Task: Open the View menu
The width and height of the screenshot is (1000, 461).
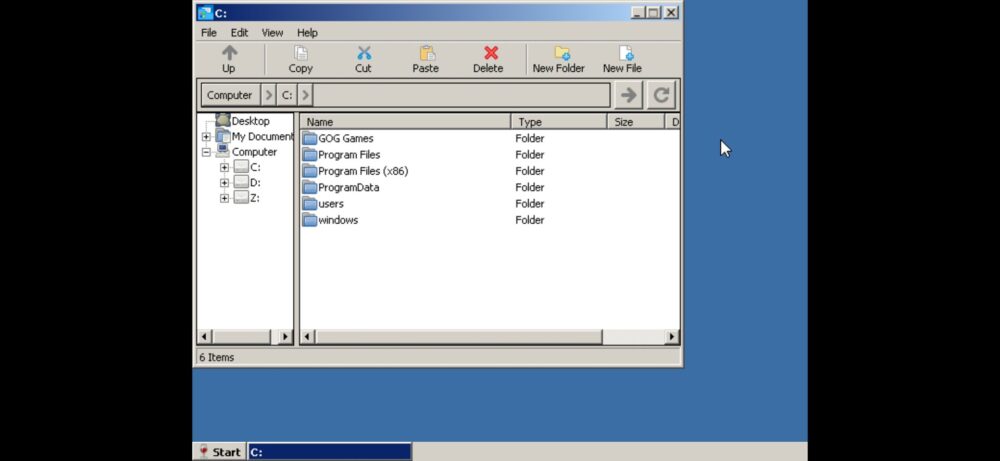Action: 272,33
